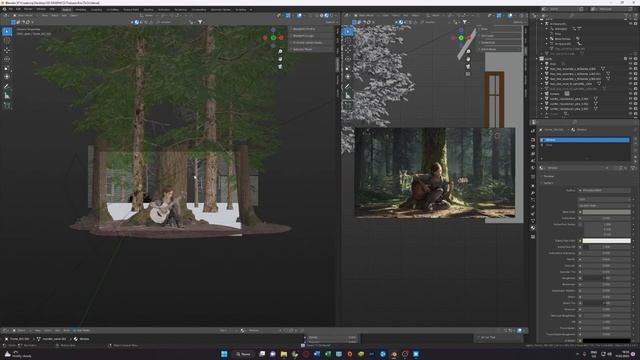The image size is (640, 360).
Task: Switch to the Animation workspace tab
Action: [x=164, y=9]
